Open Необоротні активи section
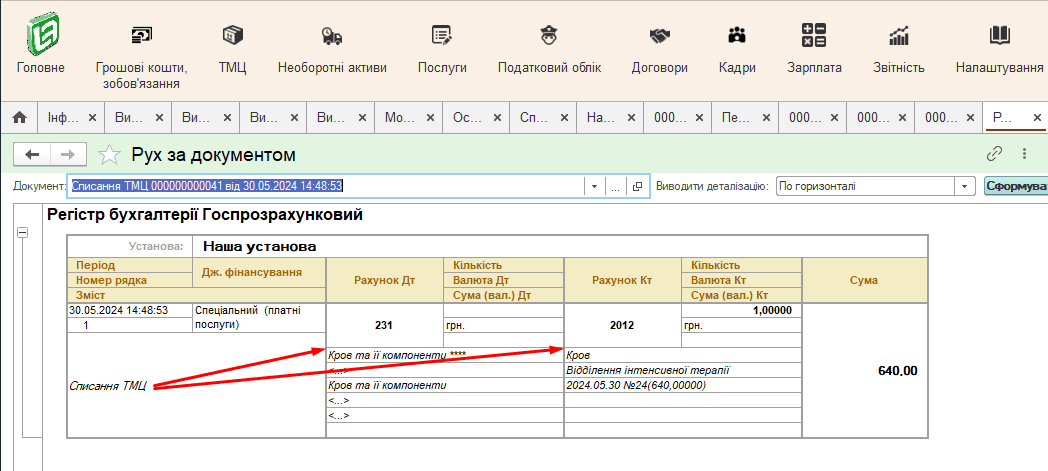 332,36
